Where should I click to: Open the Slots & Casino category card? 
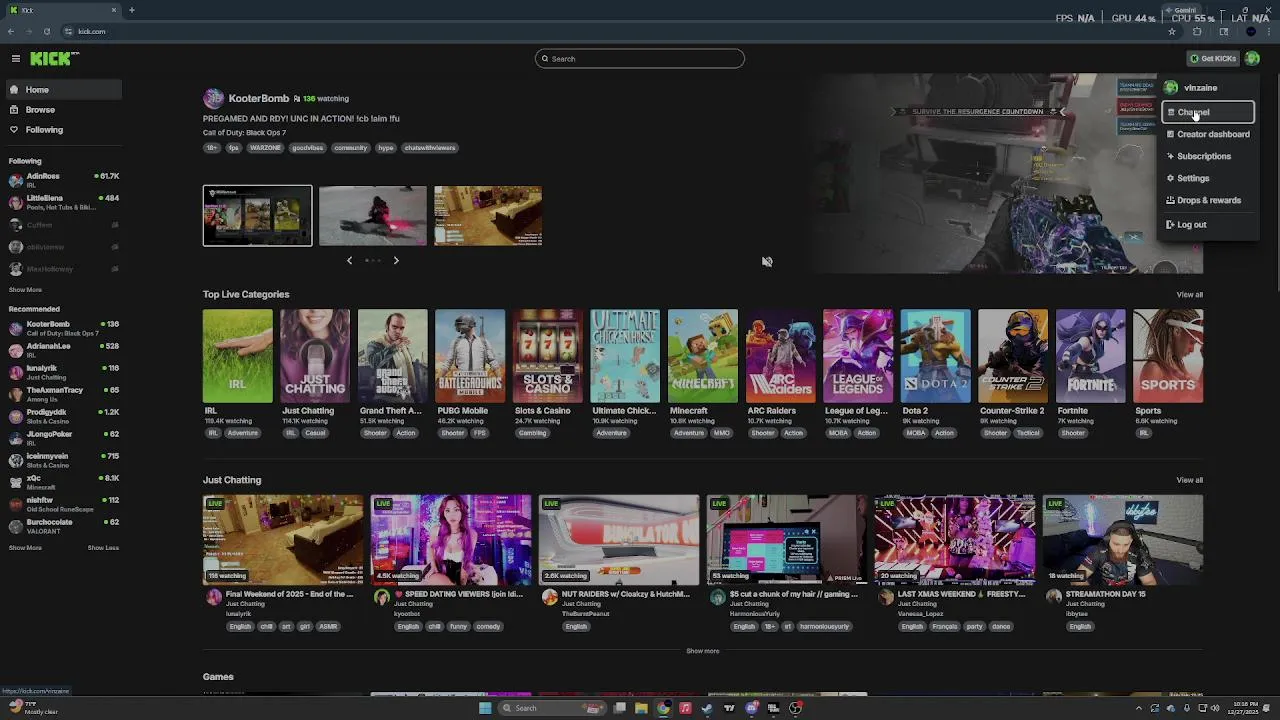click(x=548, y=356)
